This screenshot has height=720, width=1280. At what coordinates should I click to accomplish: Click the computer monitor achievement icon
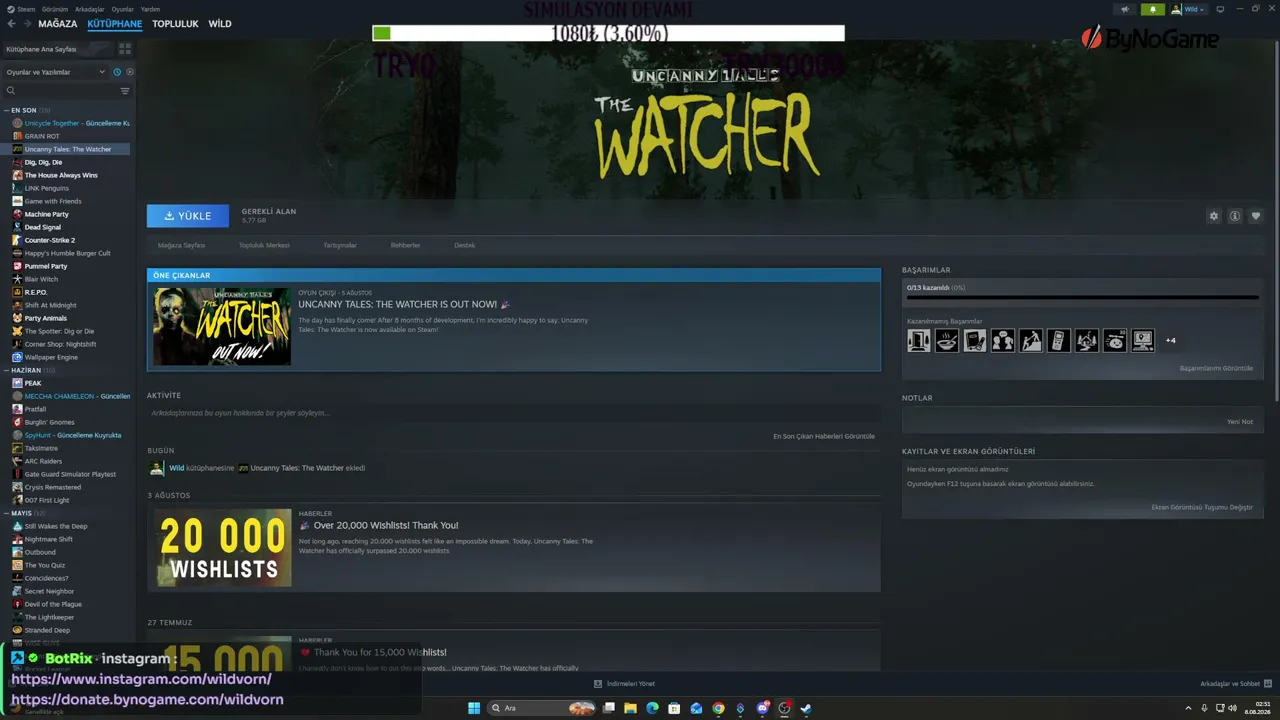(x=1143, y=340)
